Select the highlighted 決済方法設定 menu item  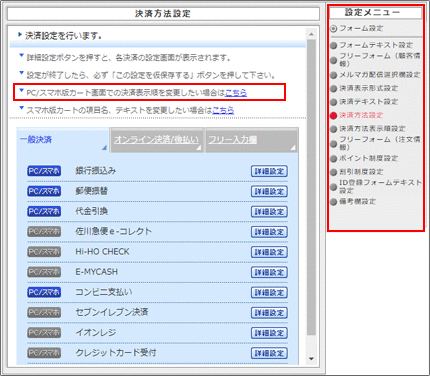pos(357,115)
